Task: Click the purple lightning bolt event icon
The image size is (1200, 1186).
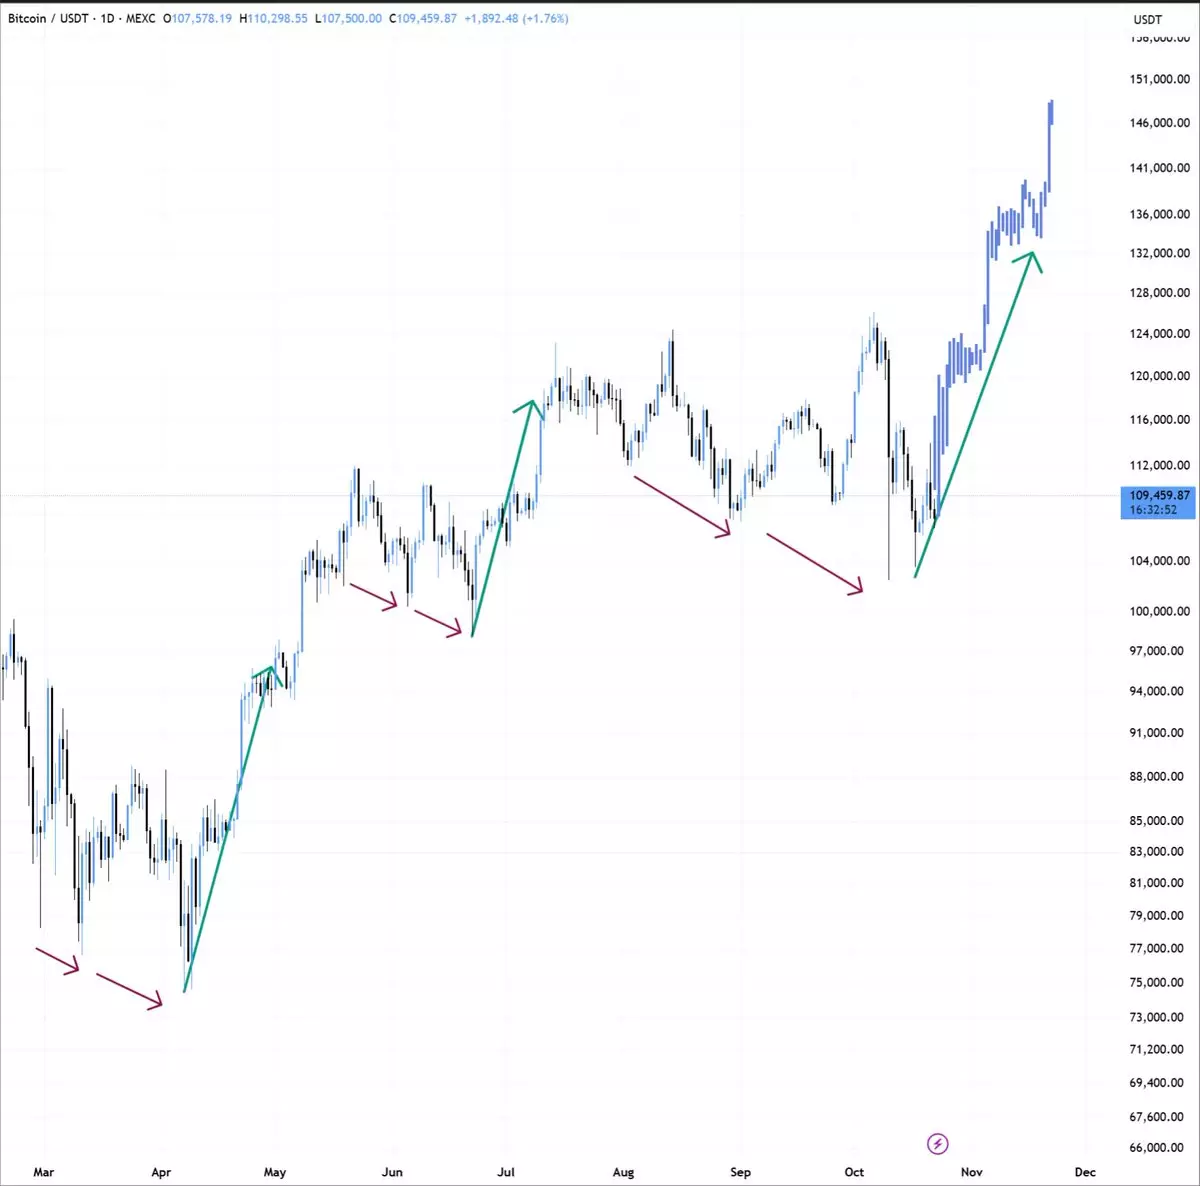Action: [938, 1143]
